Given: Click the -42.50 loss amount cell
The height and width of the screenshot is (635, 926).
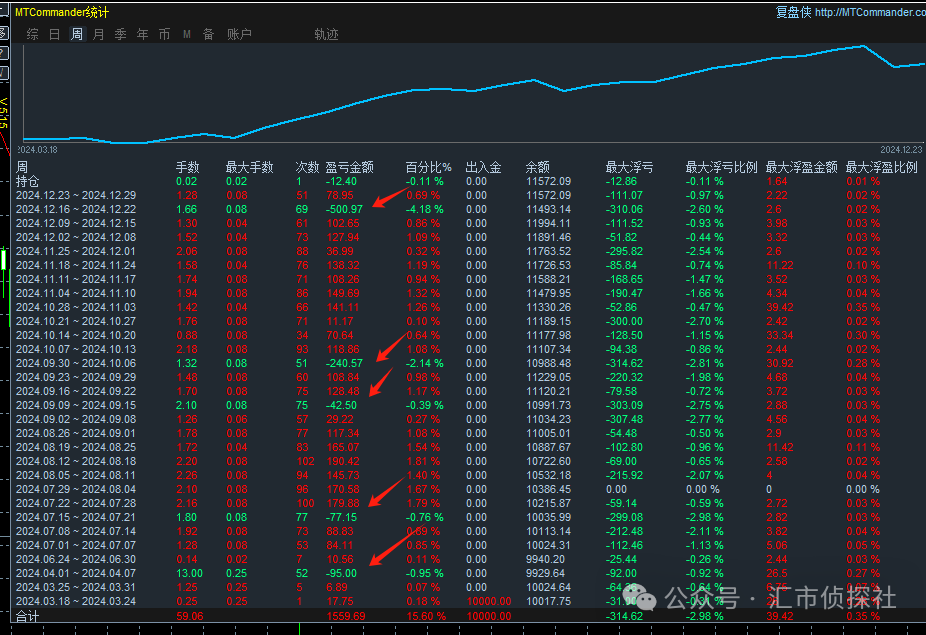Looking at the screenshot, I should click(341, 405).
